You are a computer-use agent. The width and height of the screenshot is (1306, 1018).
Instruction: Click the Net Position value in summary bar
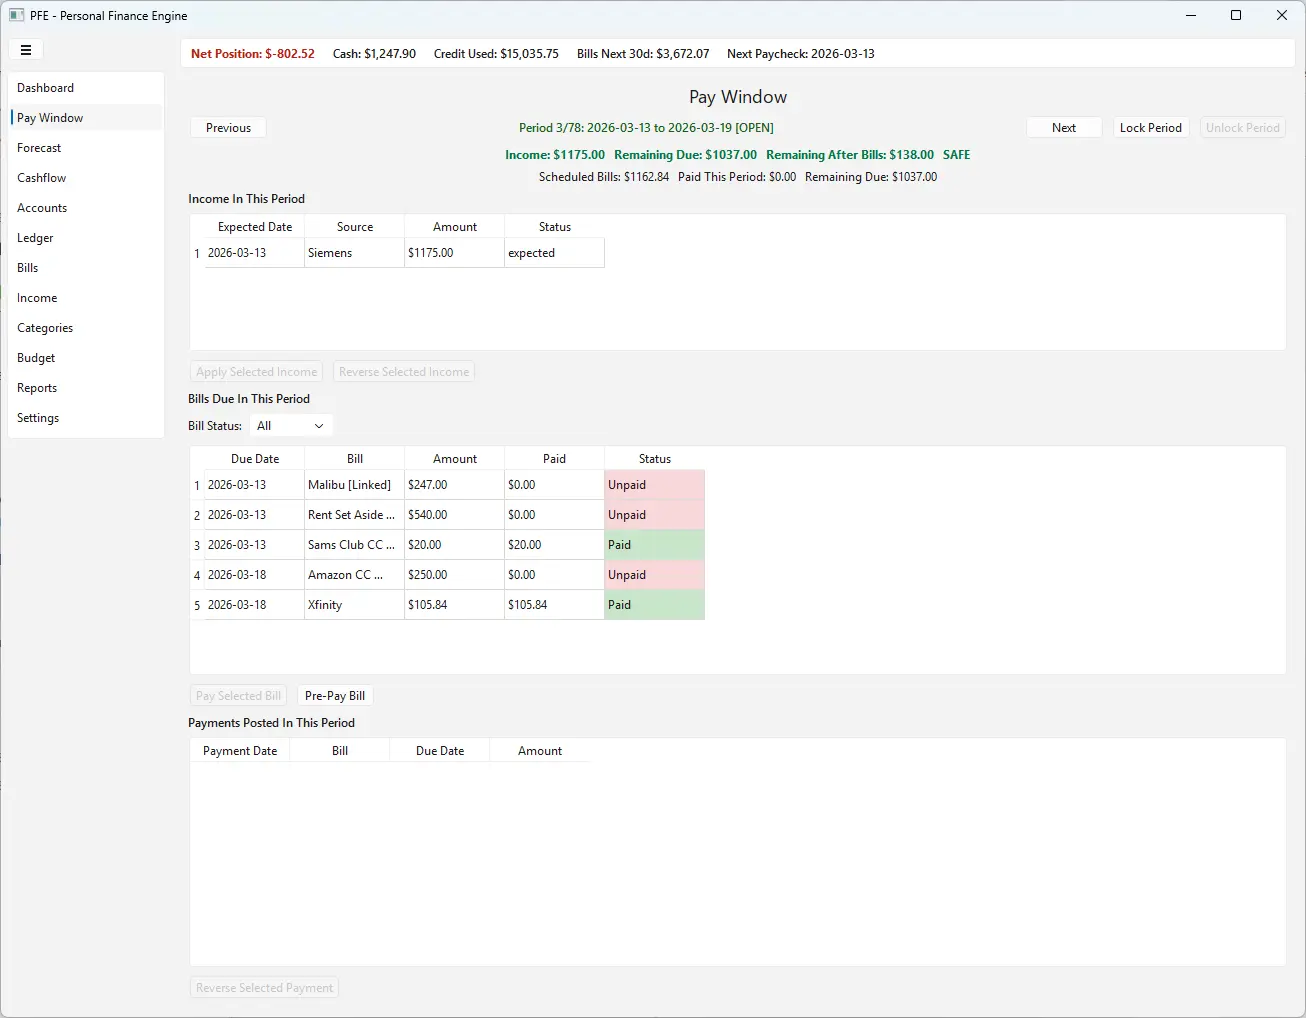[x=252, y=54]
